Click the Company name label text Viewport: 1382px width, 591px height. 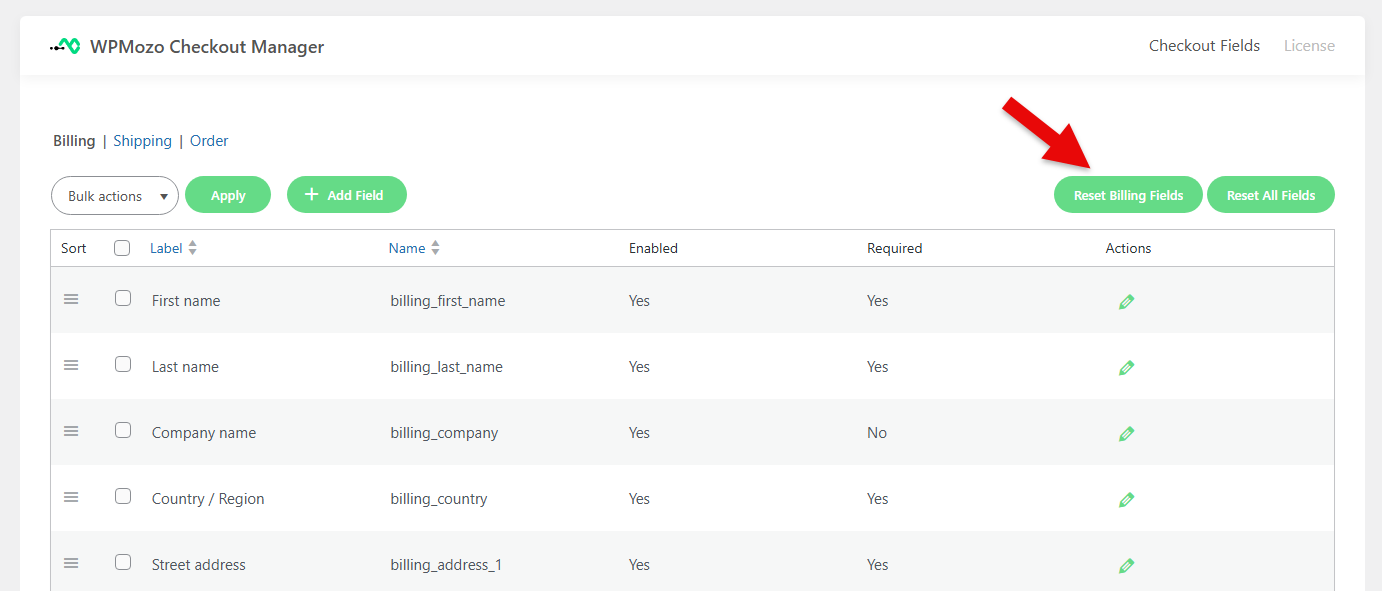(x=204, y=433)
